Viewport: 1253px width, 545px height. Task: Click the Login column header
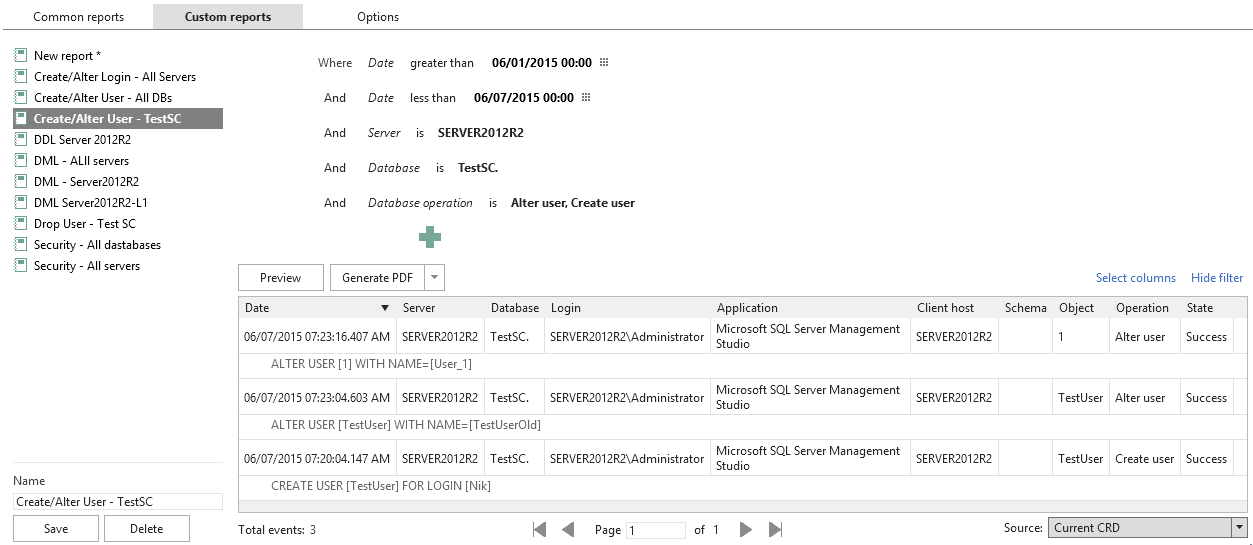click(628, 308)
